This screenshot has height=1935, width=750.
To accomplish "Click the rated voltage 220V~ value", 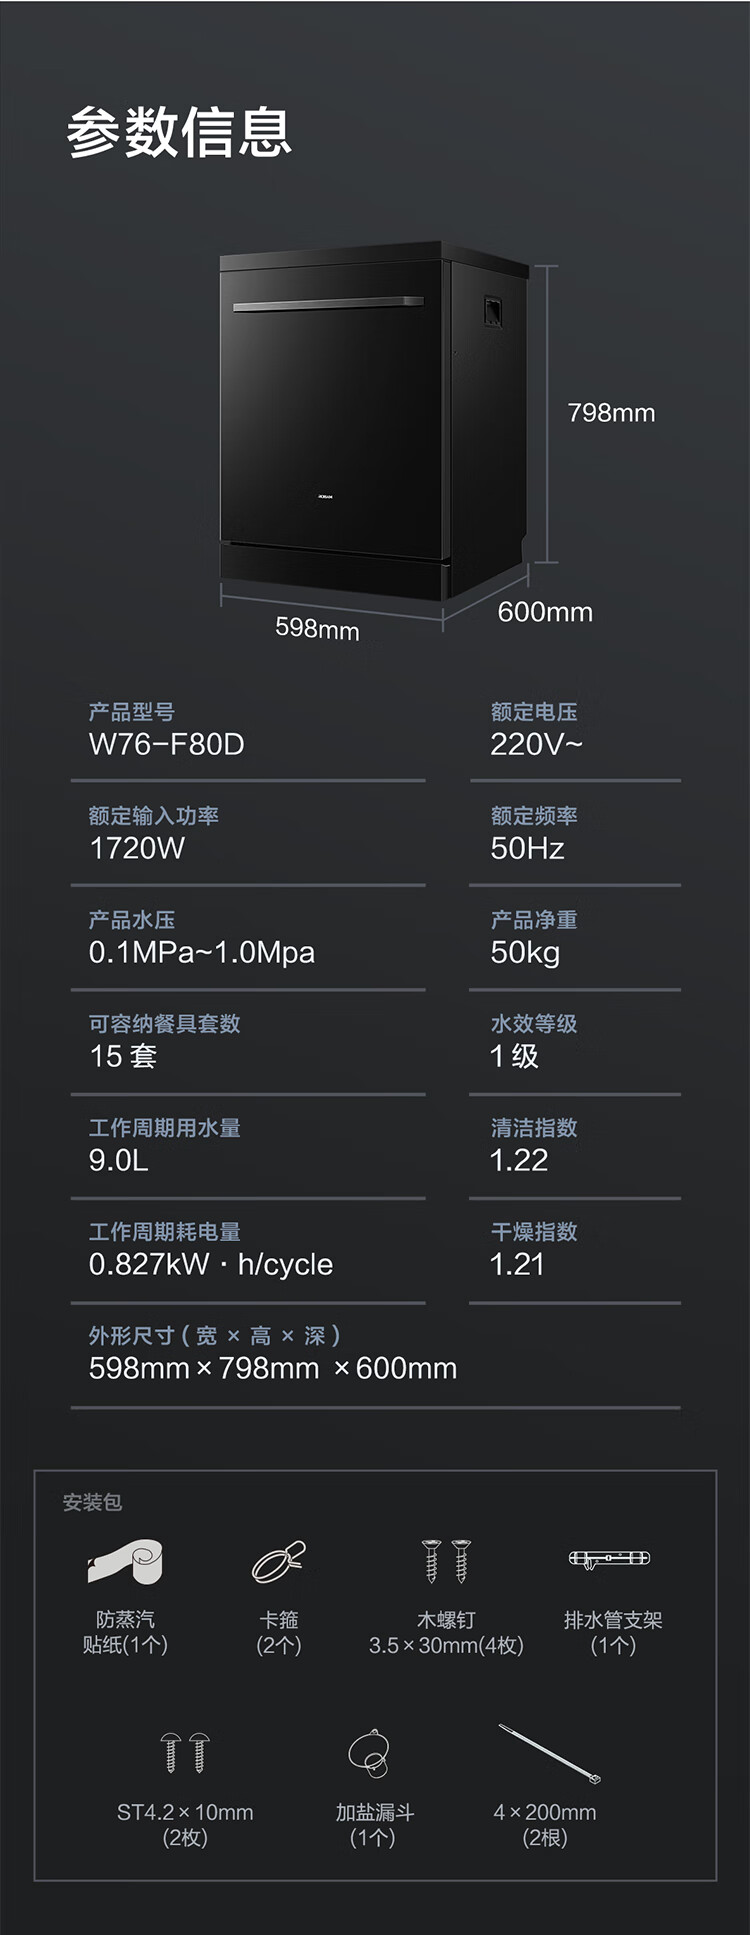I will pos(536,745).
